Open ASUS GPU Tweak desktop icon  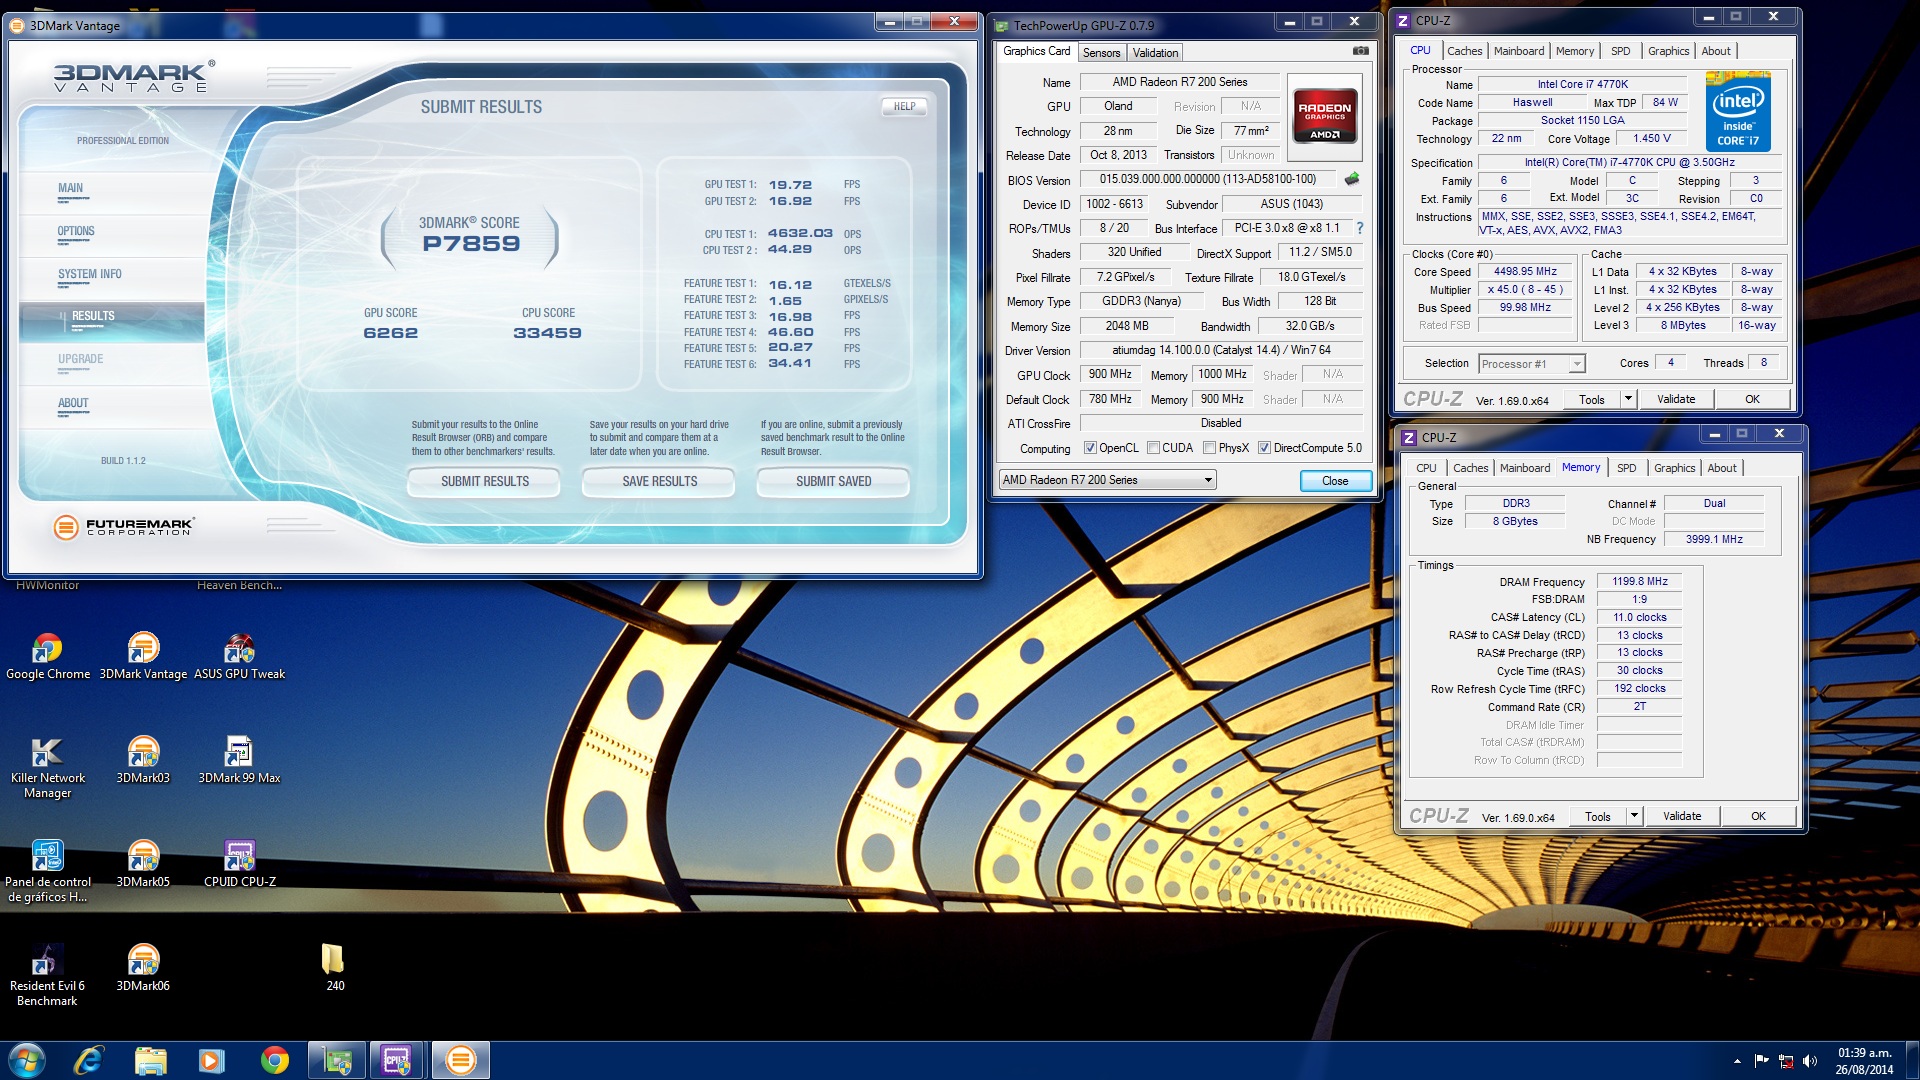pos(239,655)
